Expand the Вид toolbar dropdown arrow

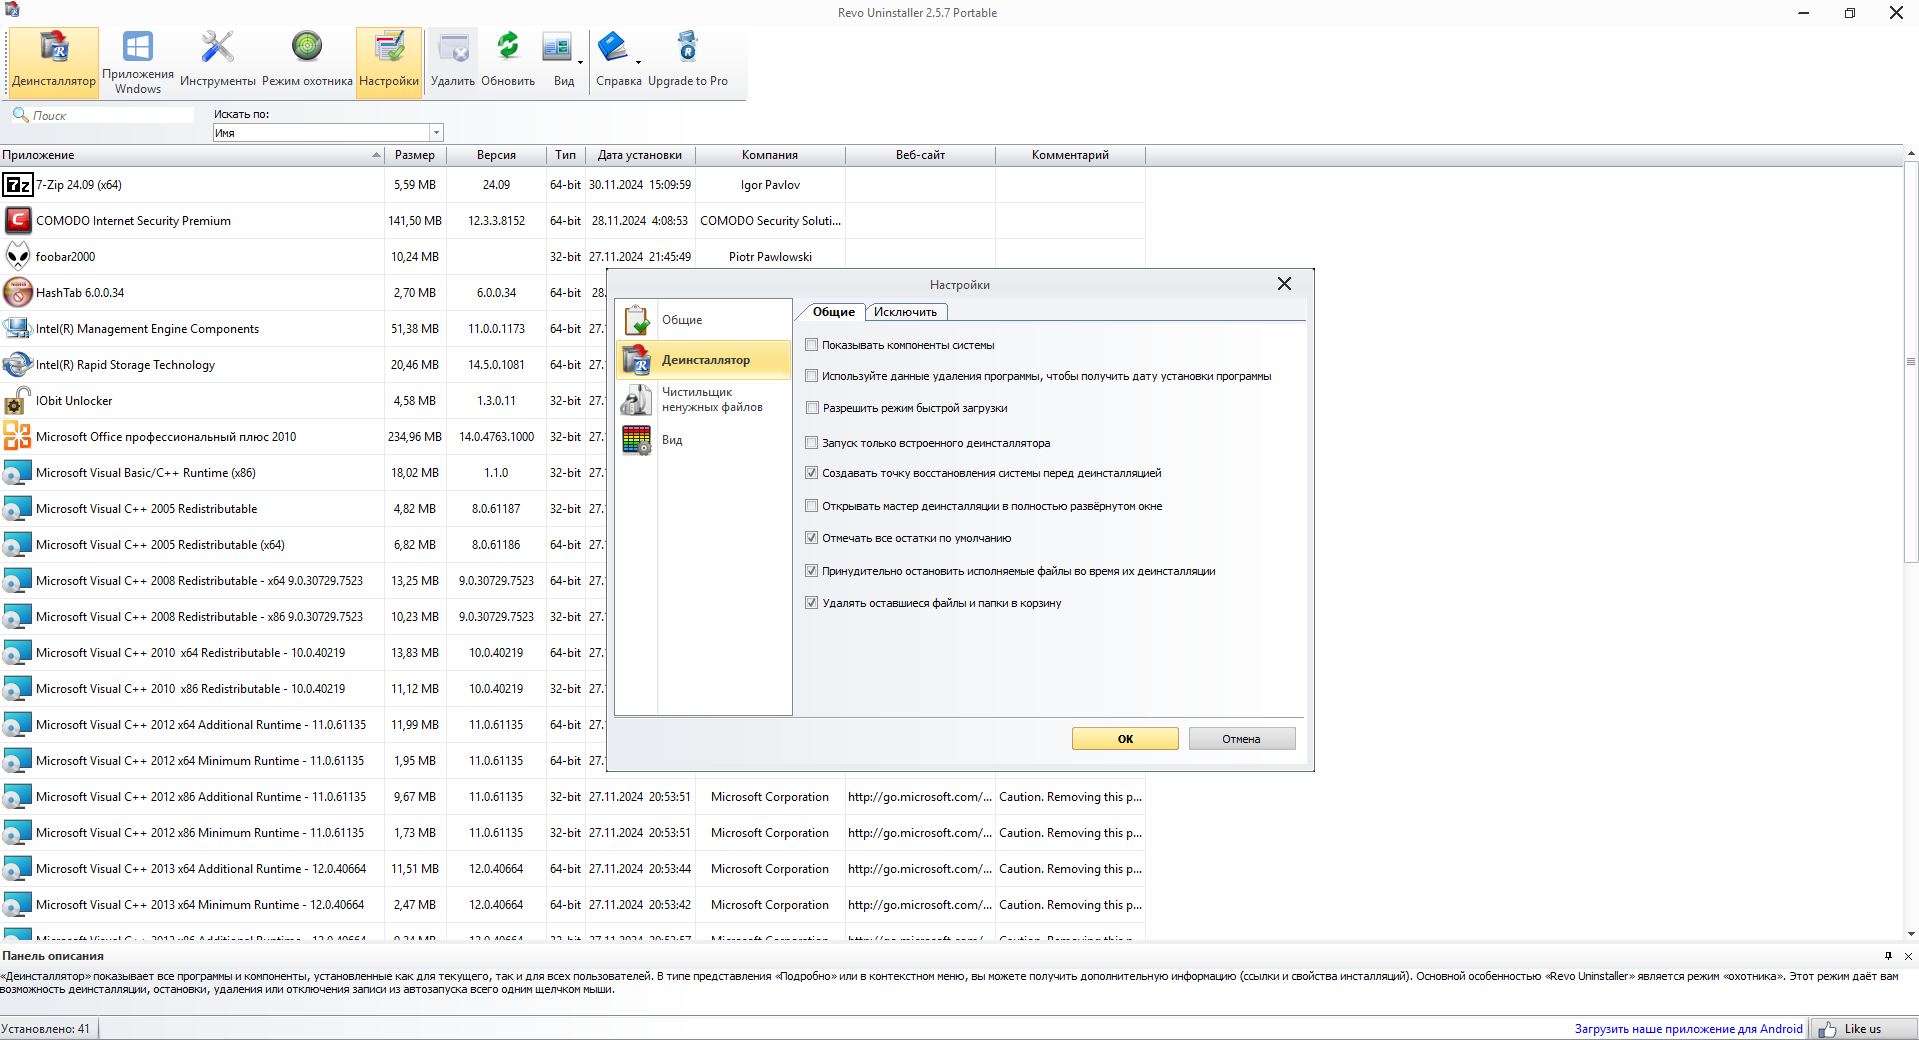(580, 63)
